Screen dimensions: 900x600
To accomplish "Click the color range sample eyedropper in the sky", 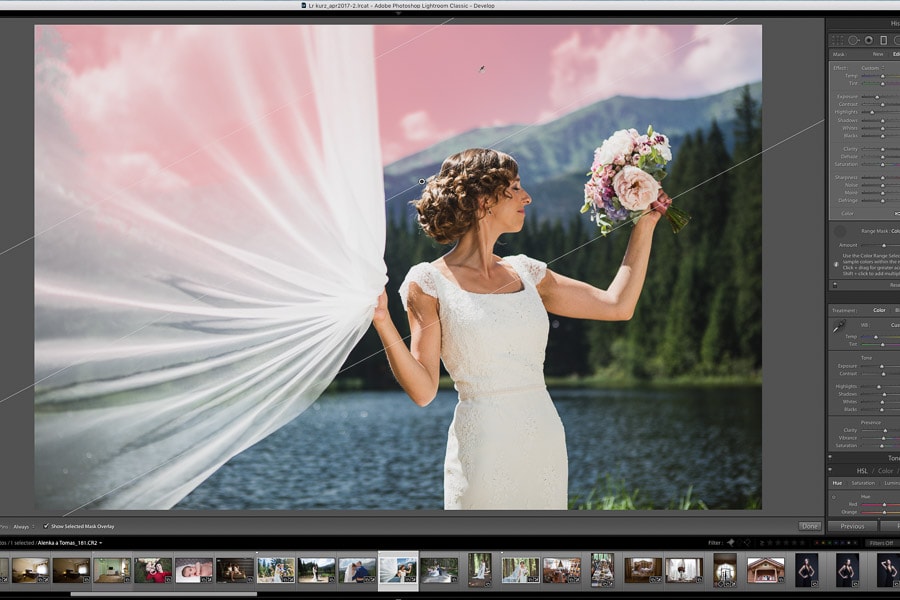I will (482, 69).
